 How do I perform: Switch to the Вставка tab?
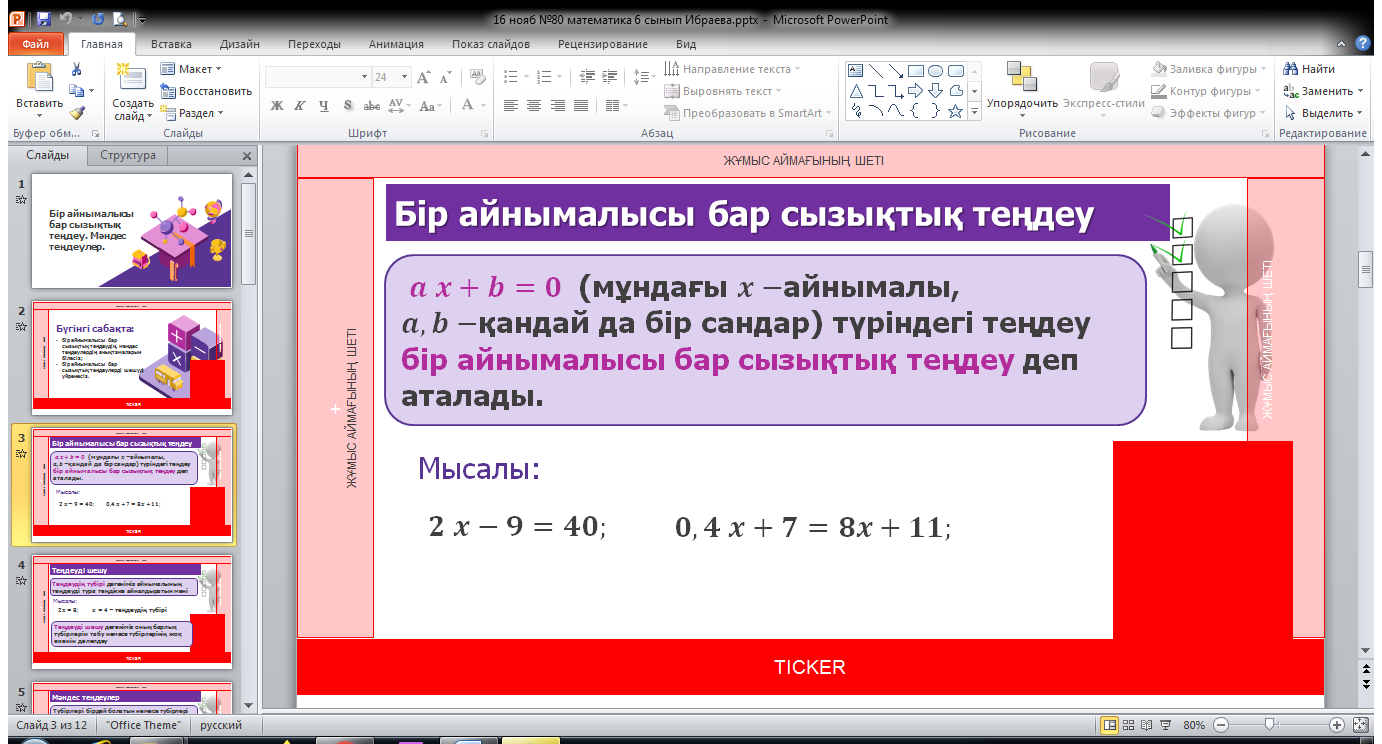coord(171,44)
